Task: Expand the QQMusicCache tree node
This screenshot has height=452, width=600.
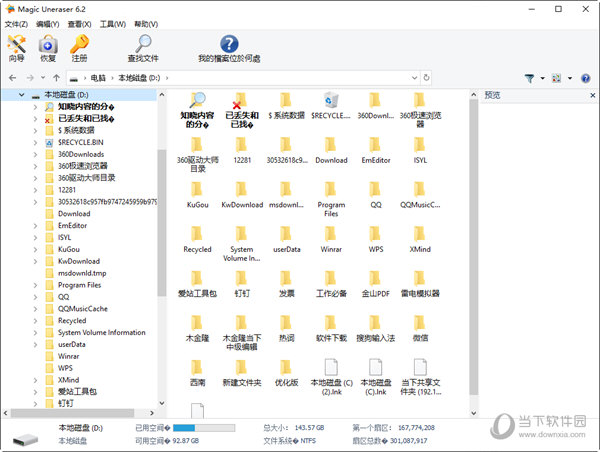Action: [35, 309]
